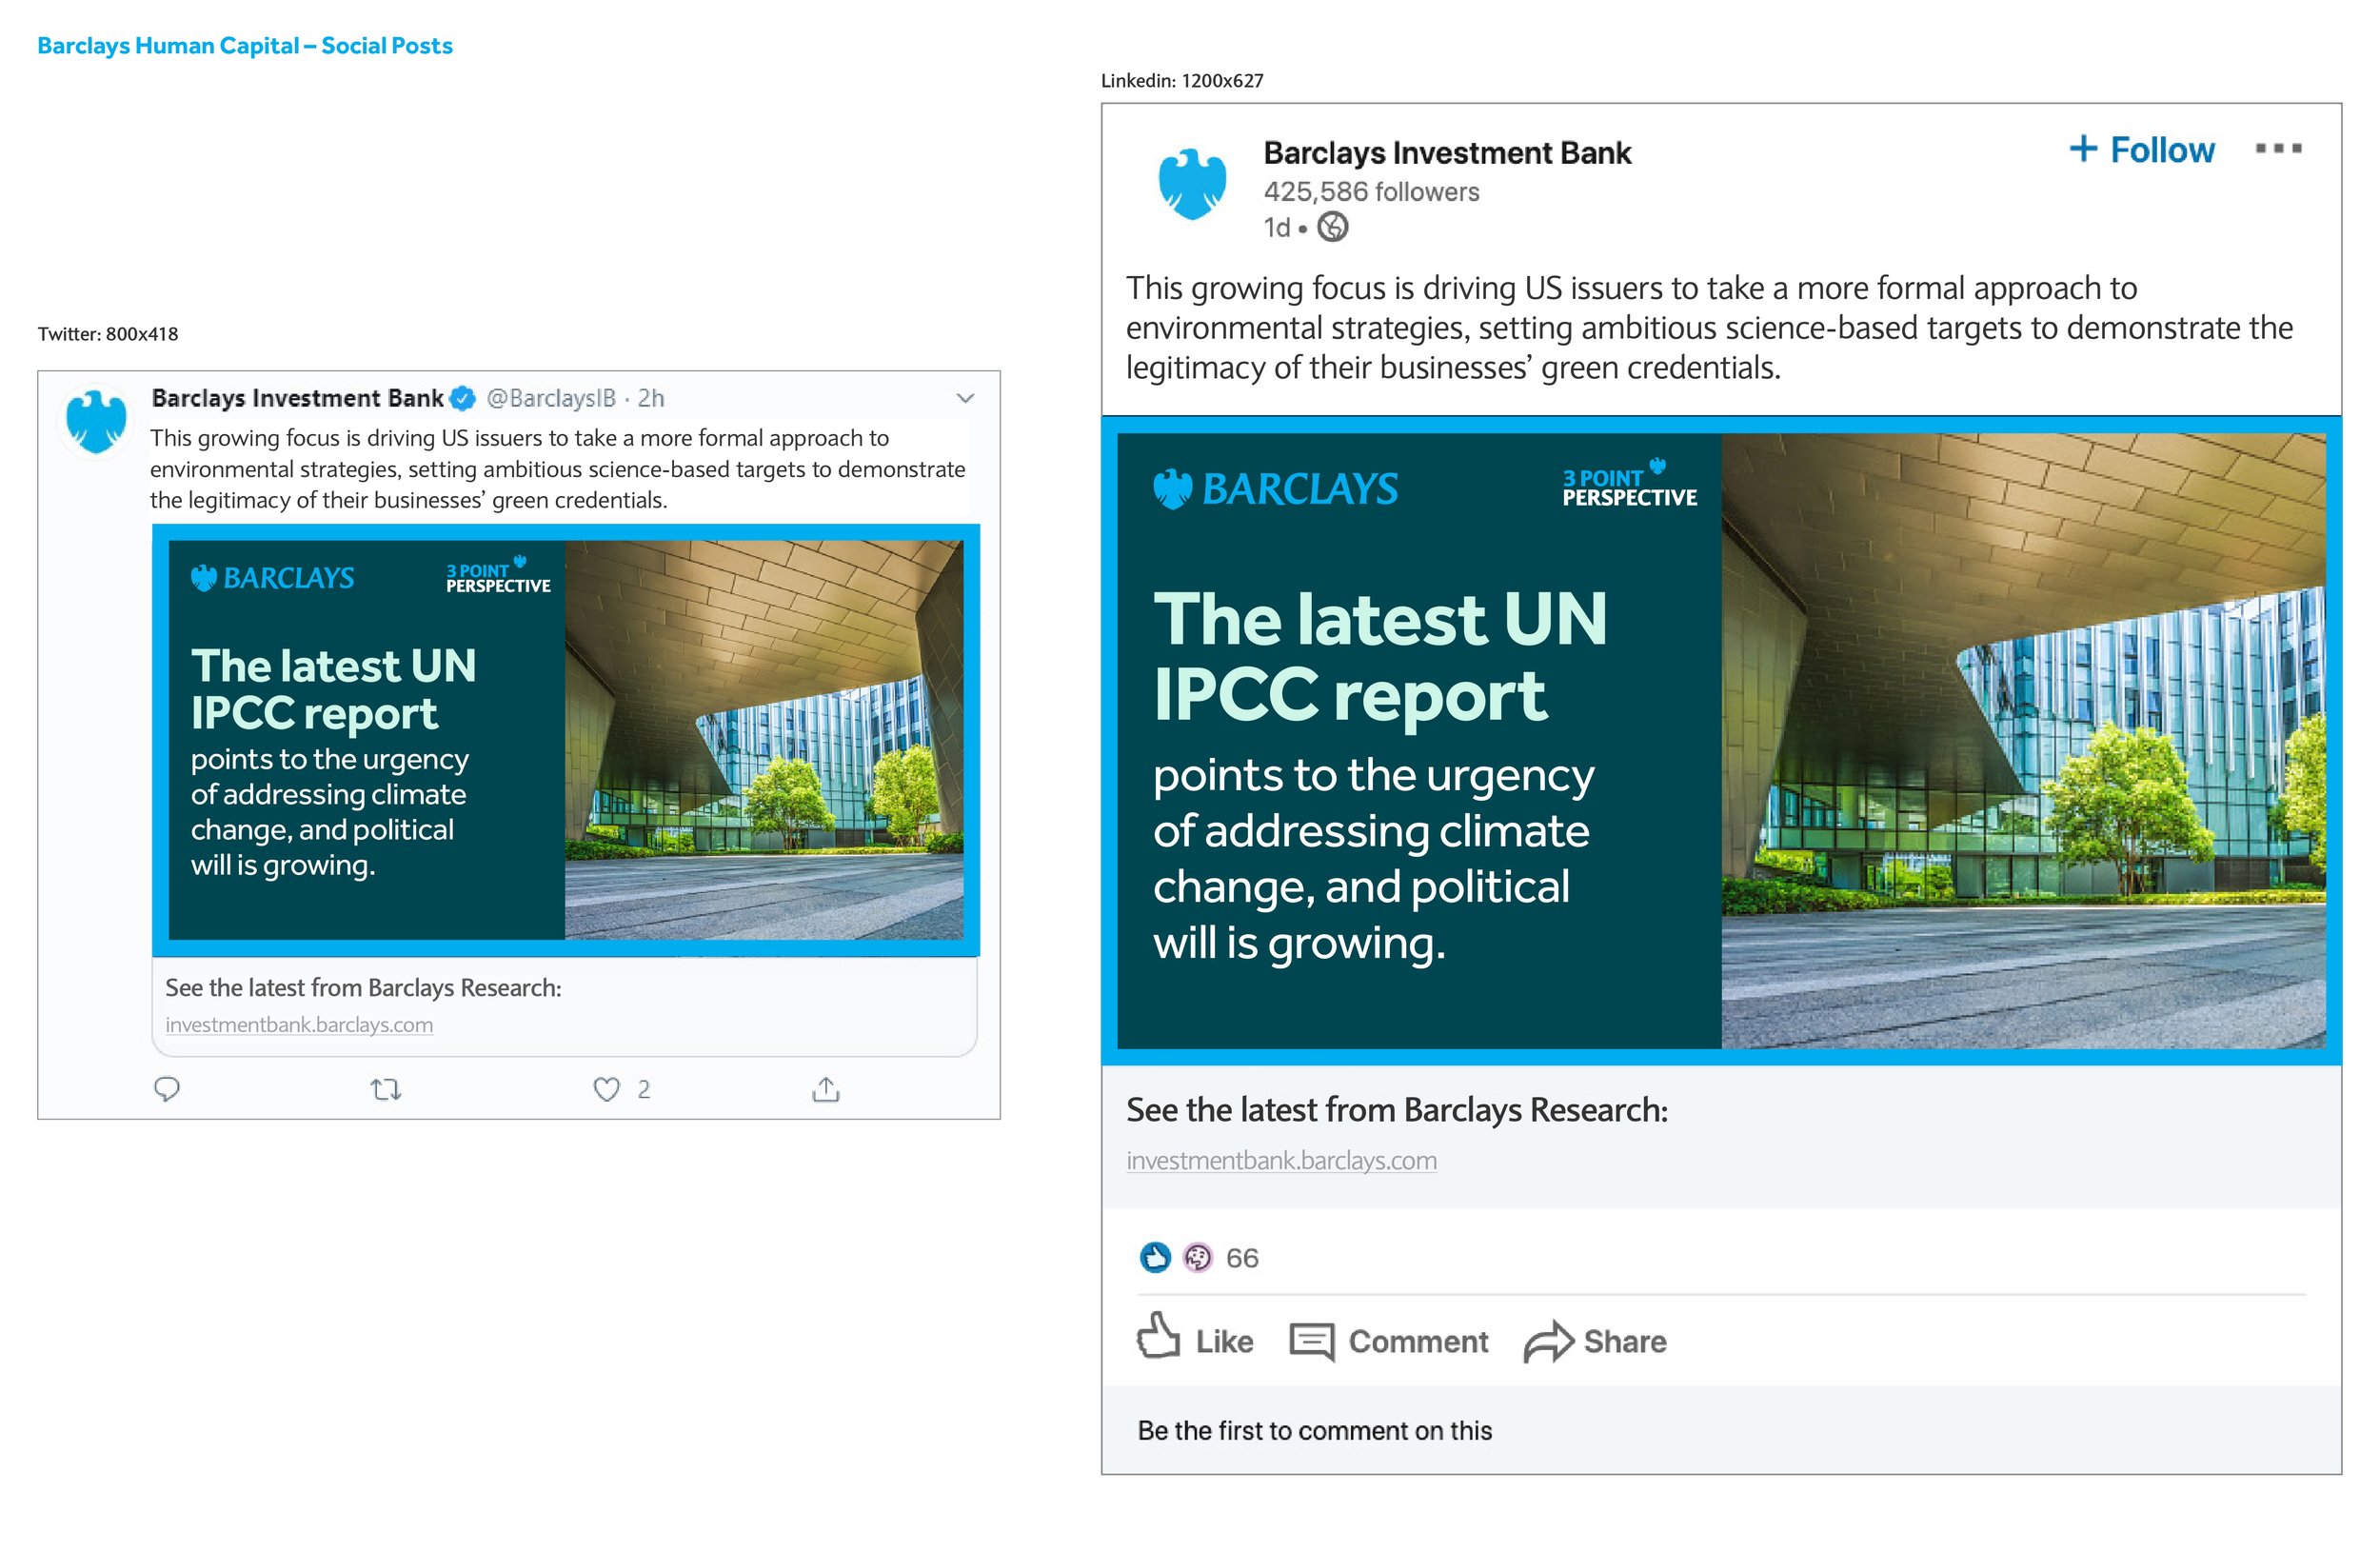Click the blue like reaction icon beside 66
This screenshot has height=1552, width=2380.
pyautogui.click(x=1155, y=1257)
